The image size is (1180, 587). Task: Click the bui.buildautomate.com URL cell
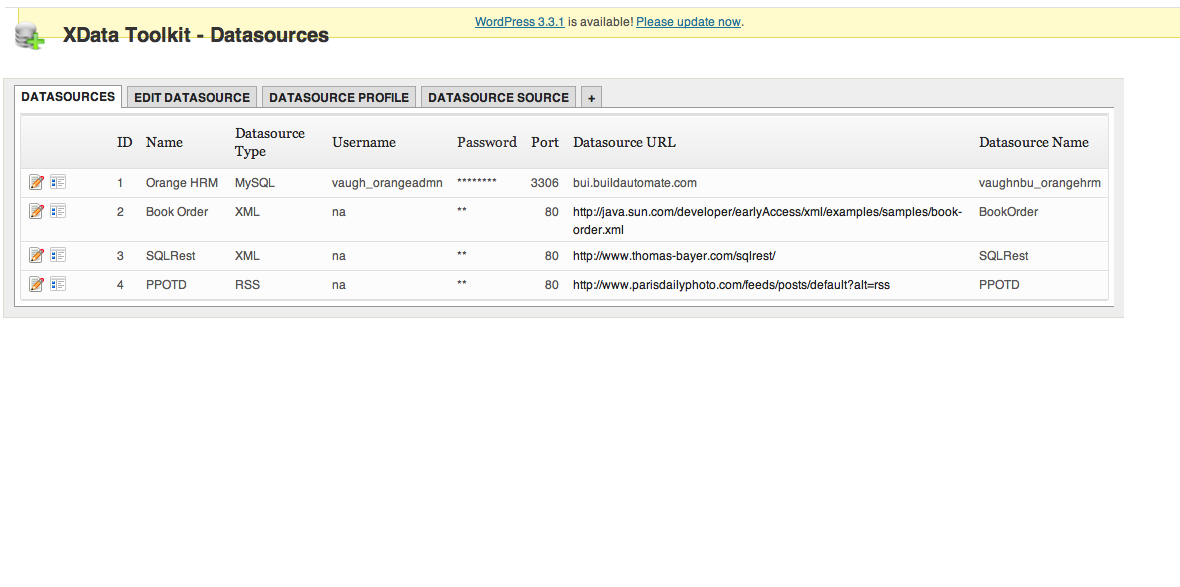tap(634, 182)
